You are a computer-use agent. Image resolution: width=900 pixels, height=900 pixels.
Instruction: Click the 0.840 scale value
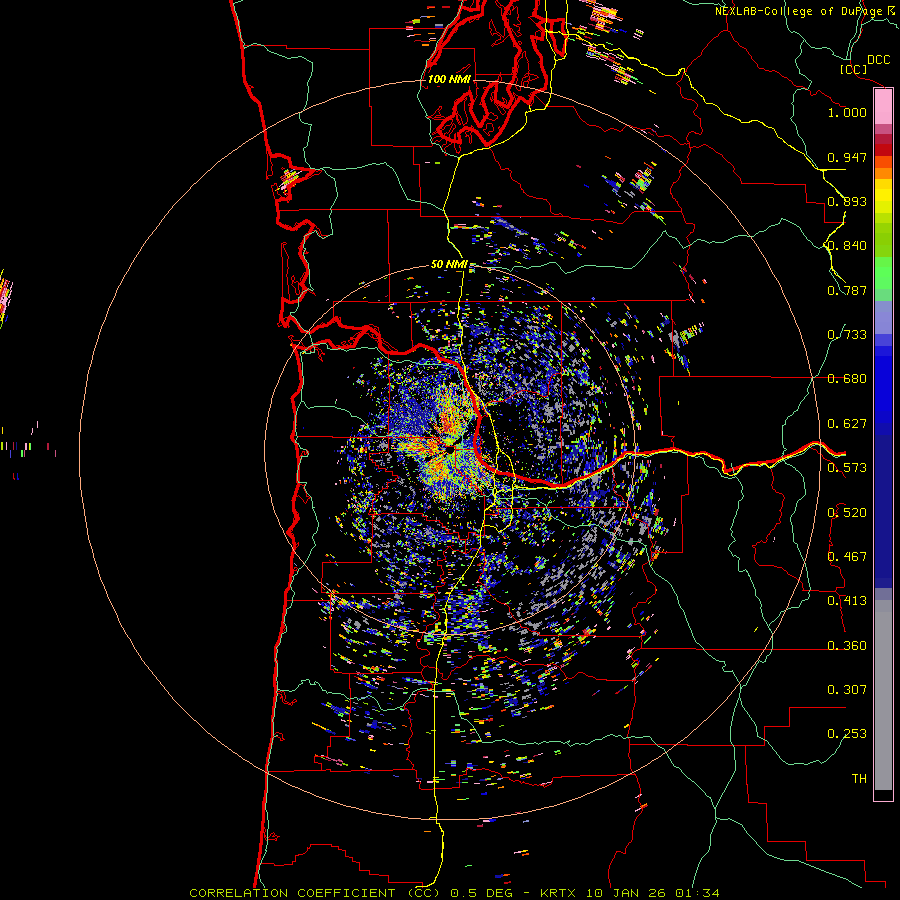click(x=847, y=246)
